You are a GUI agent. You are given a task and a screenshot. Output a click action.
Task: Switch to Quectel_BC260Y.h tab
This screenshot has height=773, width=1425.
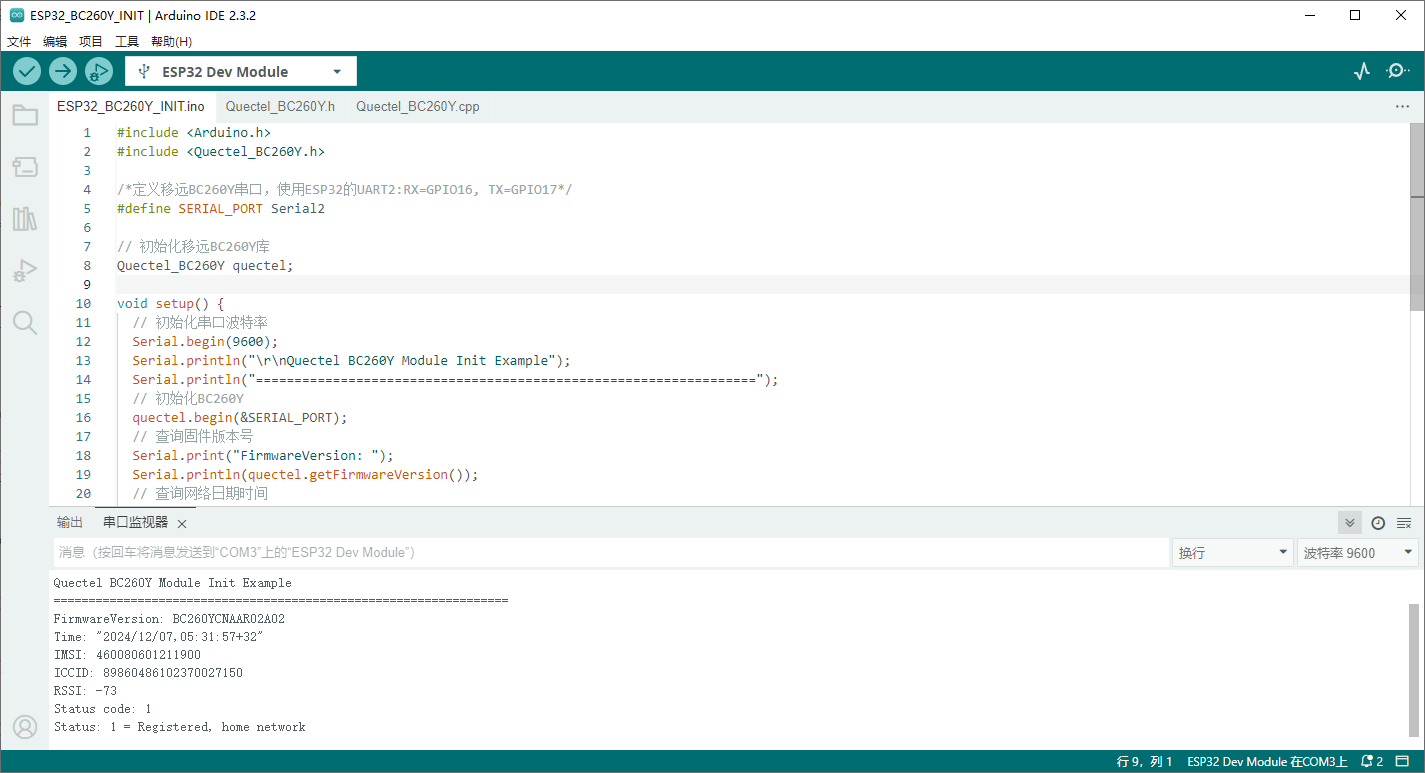pos(280,106)
